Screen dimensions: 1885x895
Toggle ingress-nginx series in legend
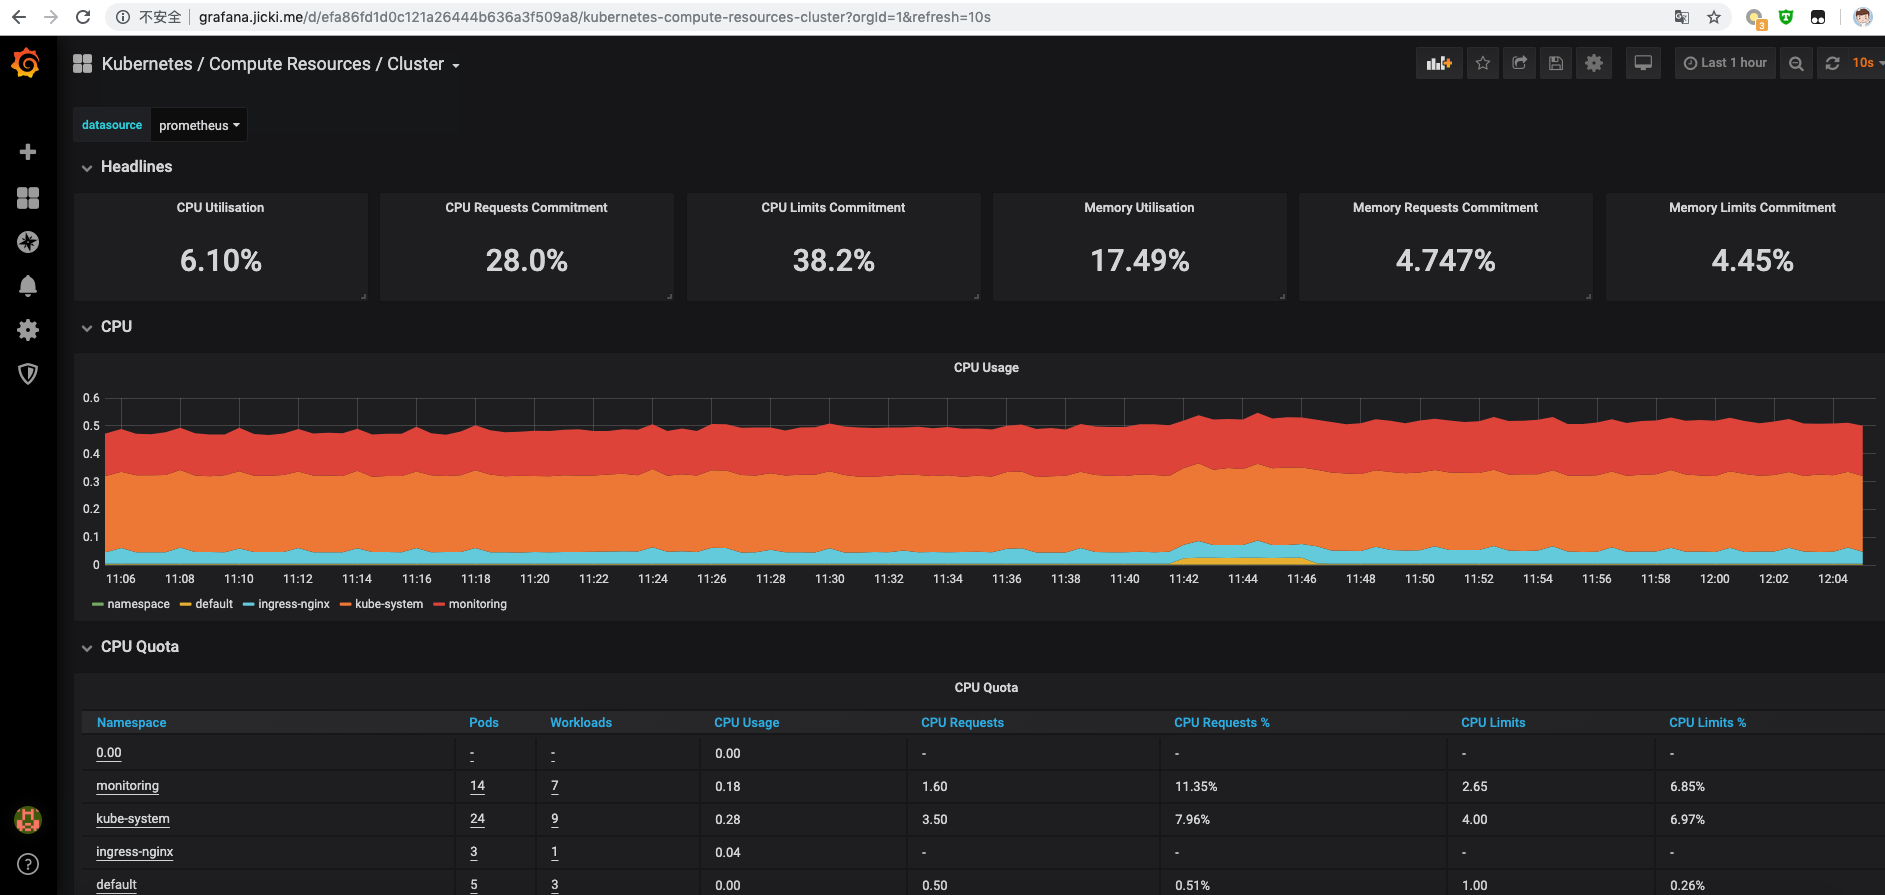click(x=293, y=604)
